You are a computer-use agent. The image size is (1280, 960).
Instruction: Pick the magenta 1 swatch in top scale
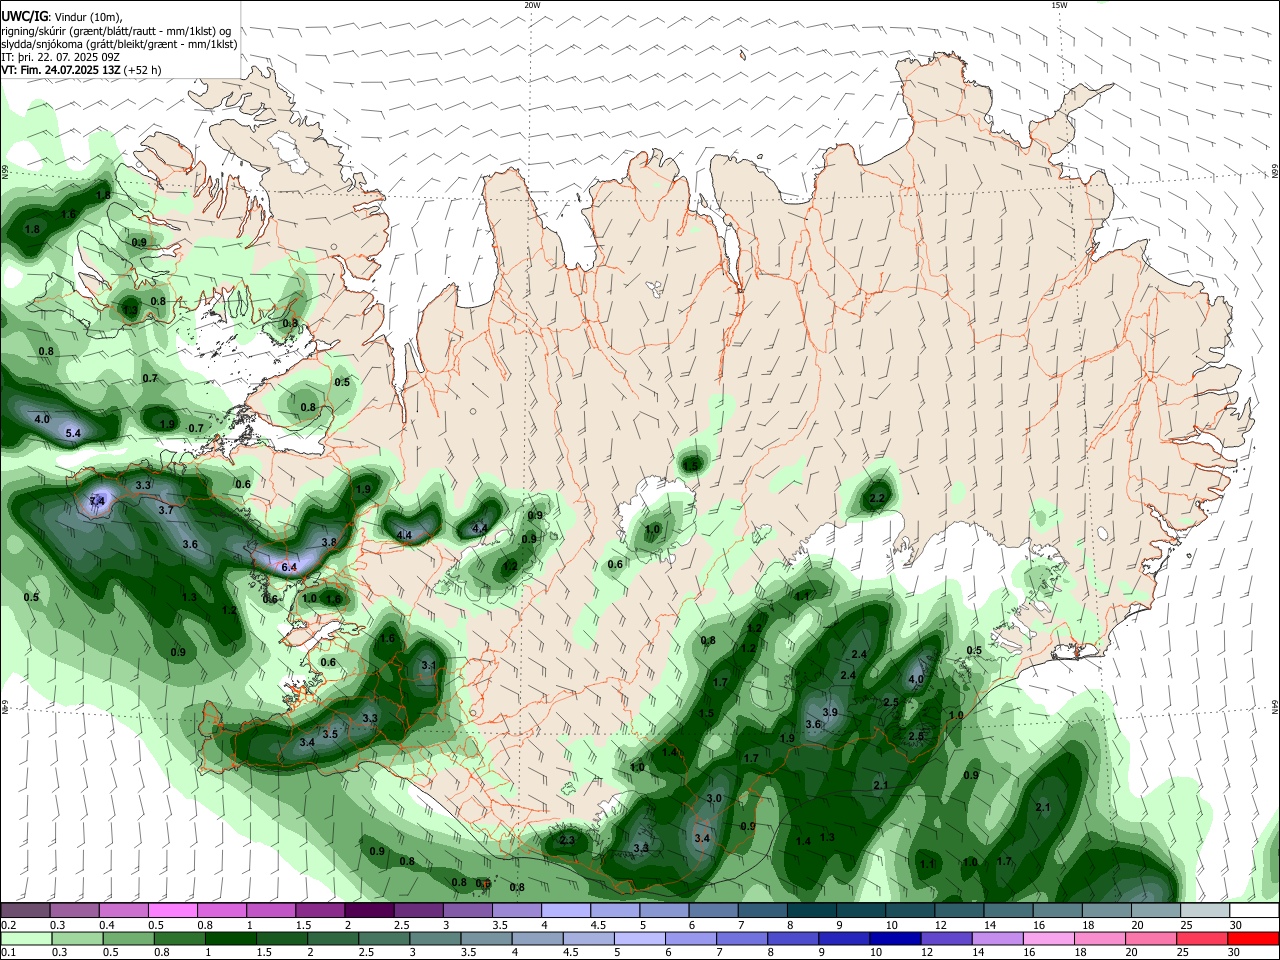coord(270,910)
